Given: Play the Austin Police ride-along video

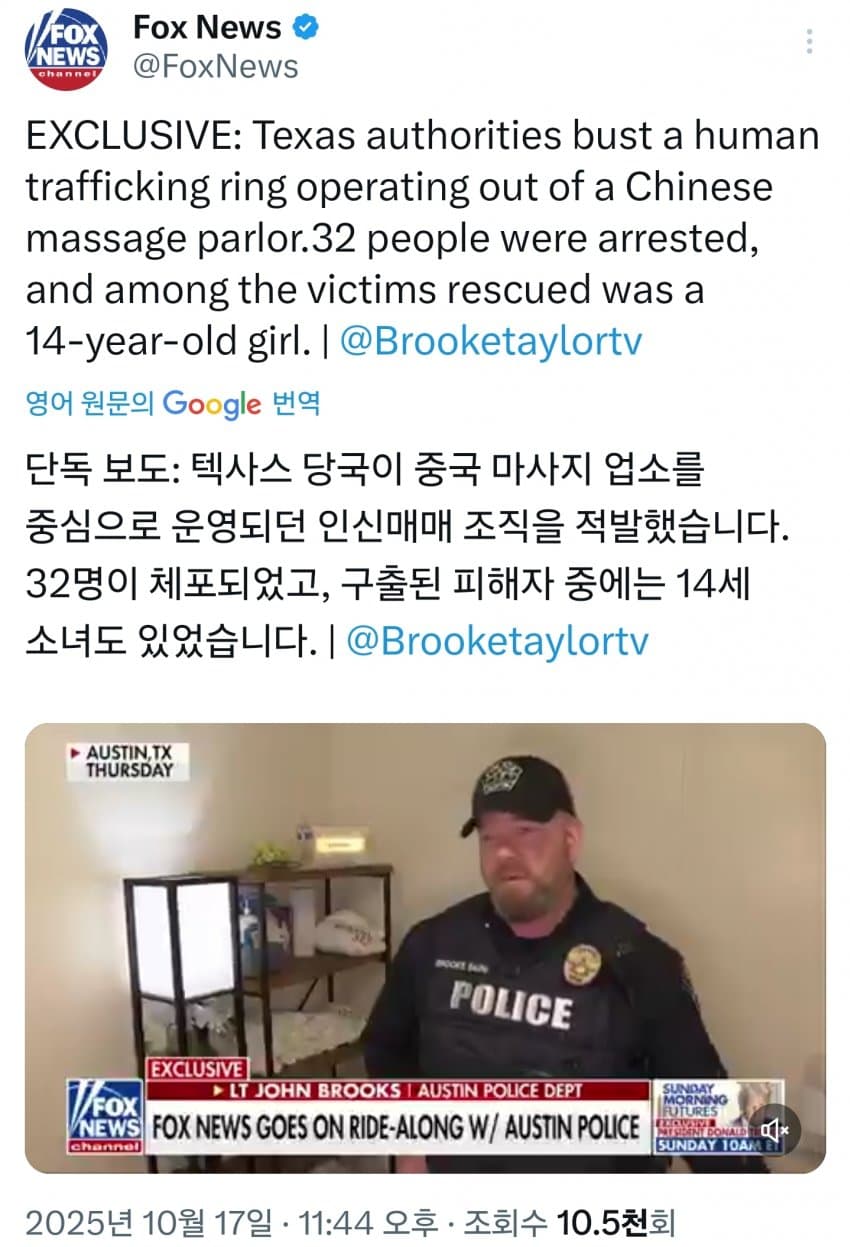Looking at the screenshot, I should point(425,948).
